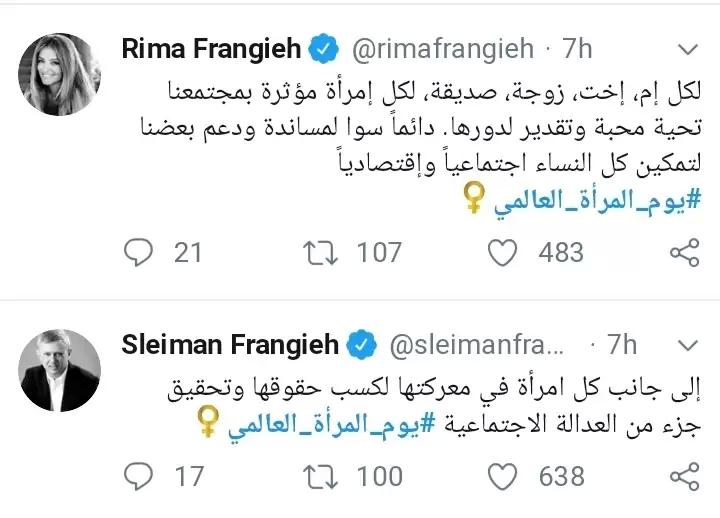Open options chevron on Sleiman's tweet
The image size is (720, 518).
click(x=687, y=345)
